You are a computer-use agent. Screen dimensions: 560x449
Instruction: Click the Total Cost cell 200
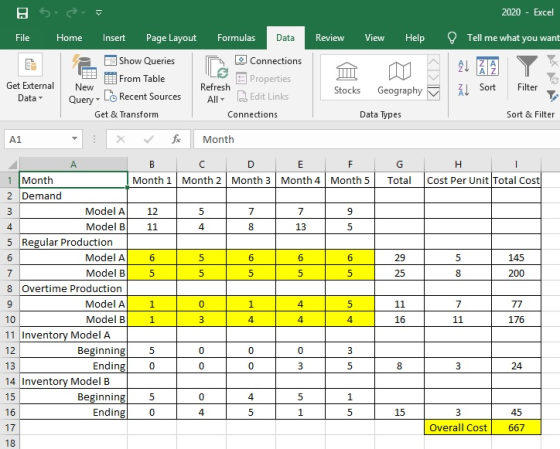516,273
